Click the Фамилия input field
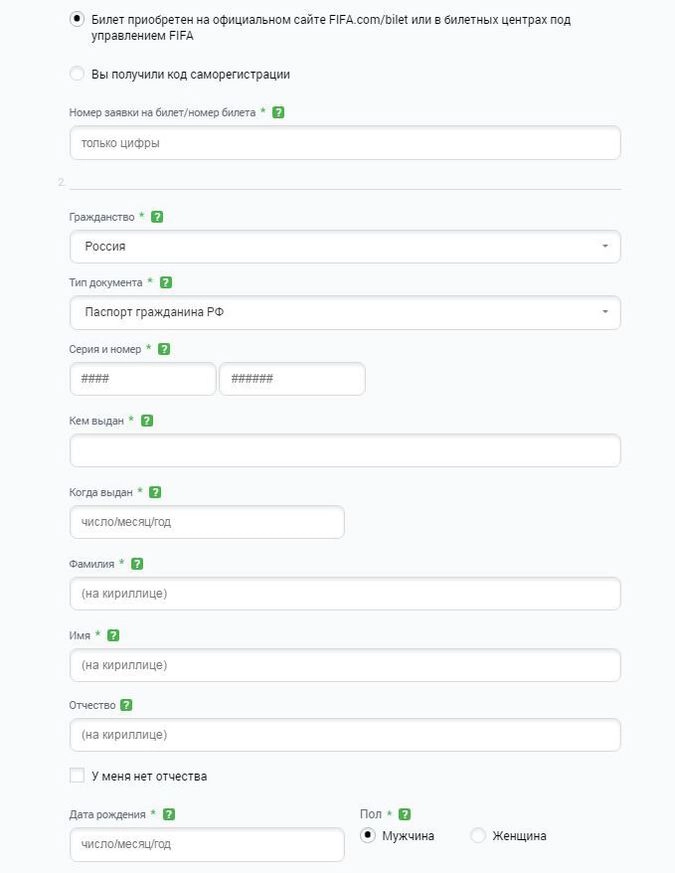Viewport: 675px width, 873px height. click(345, 594)
